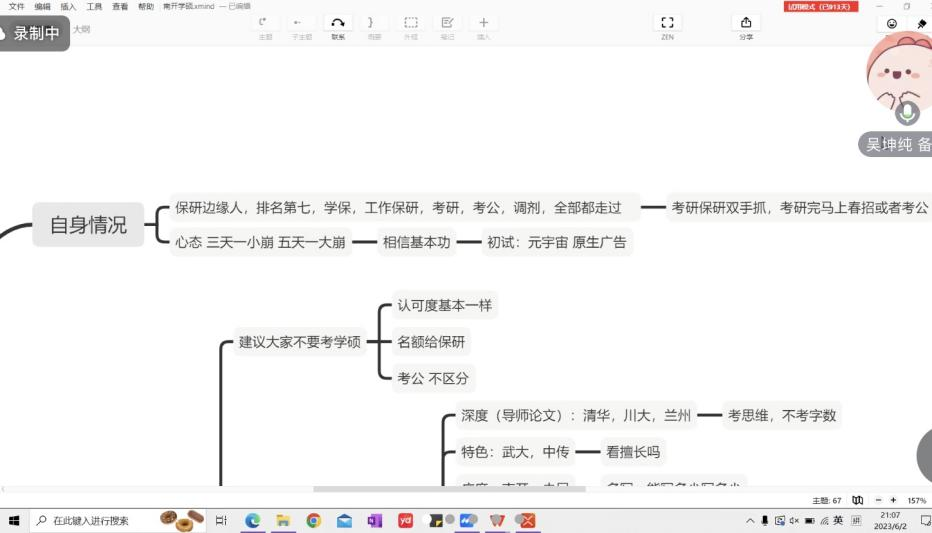
Task: Open Task View on the taskbar
Action: (x=221, y=521)
